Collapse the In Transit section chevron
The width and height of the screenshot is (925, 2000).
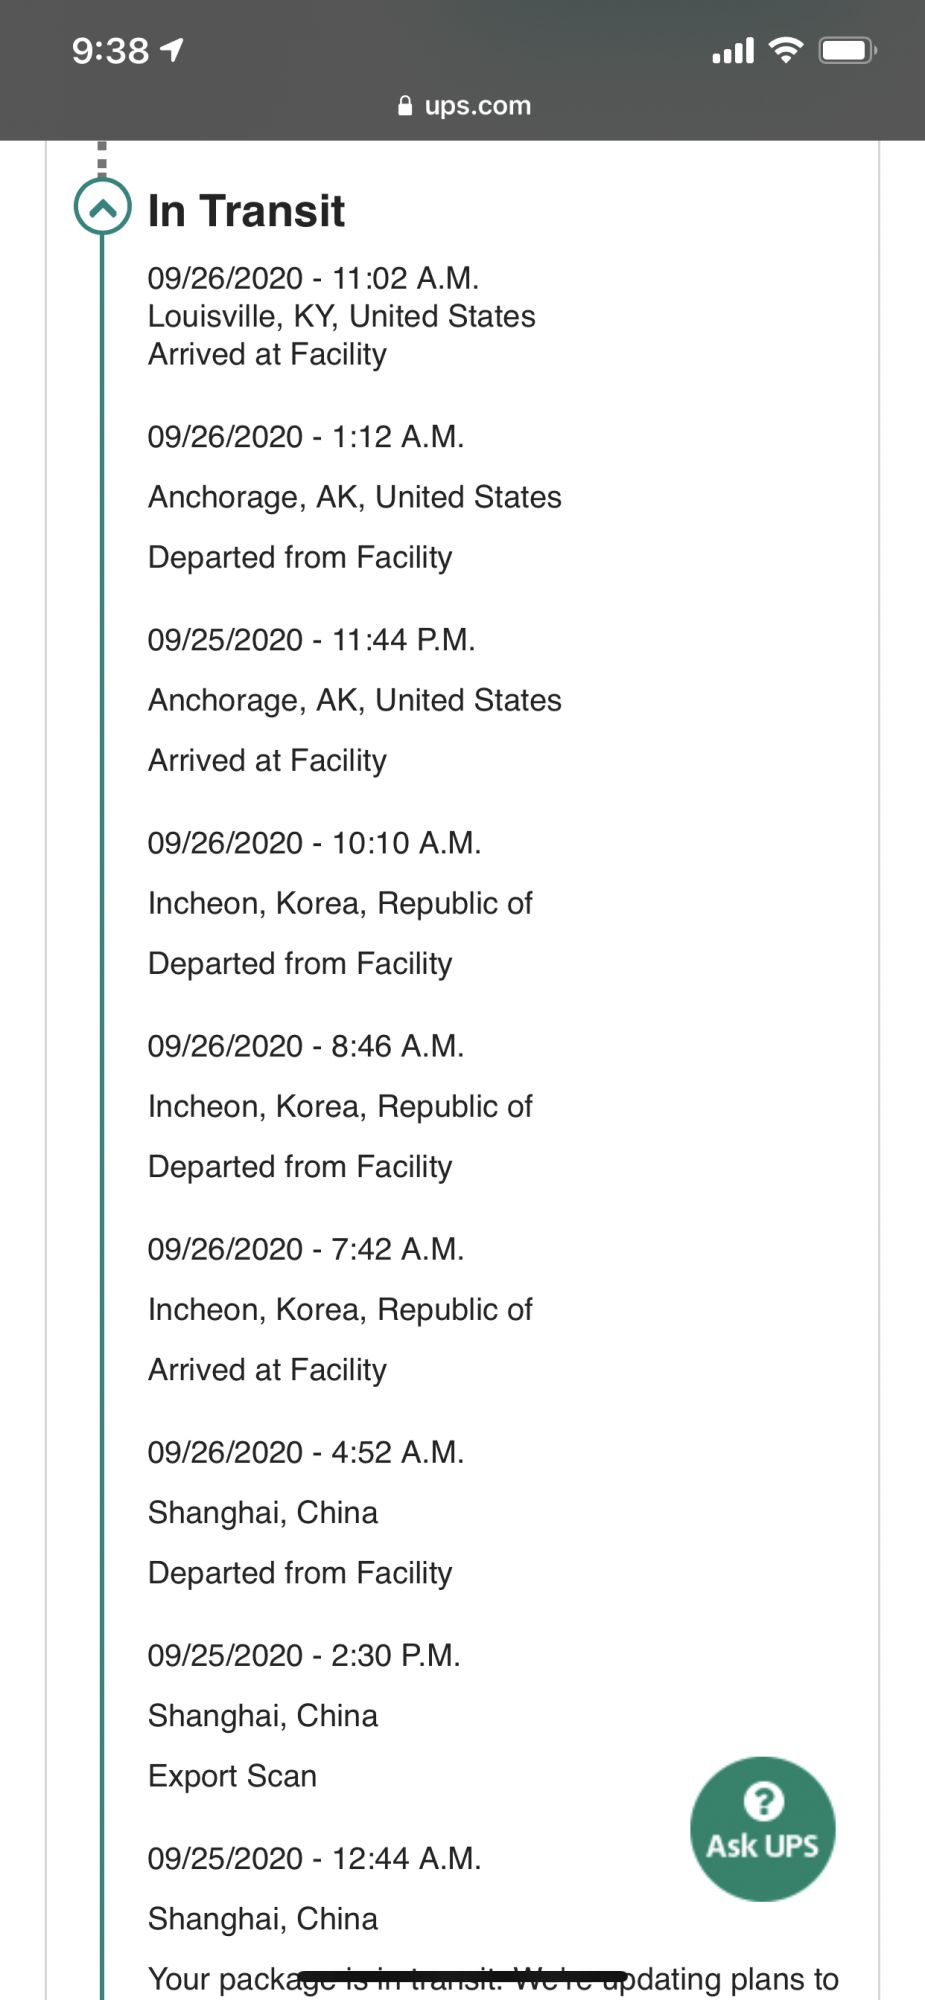click(102, 207)
